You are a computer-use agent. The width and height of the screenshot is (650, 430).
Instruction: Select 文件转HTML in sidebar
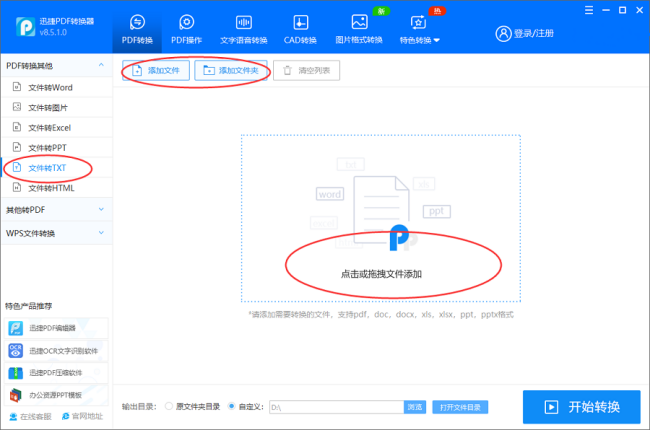coord(57,188)
